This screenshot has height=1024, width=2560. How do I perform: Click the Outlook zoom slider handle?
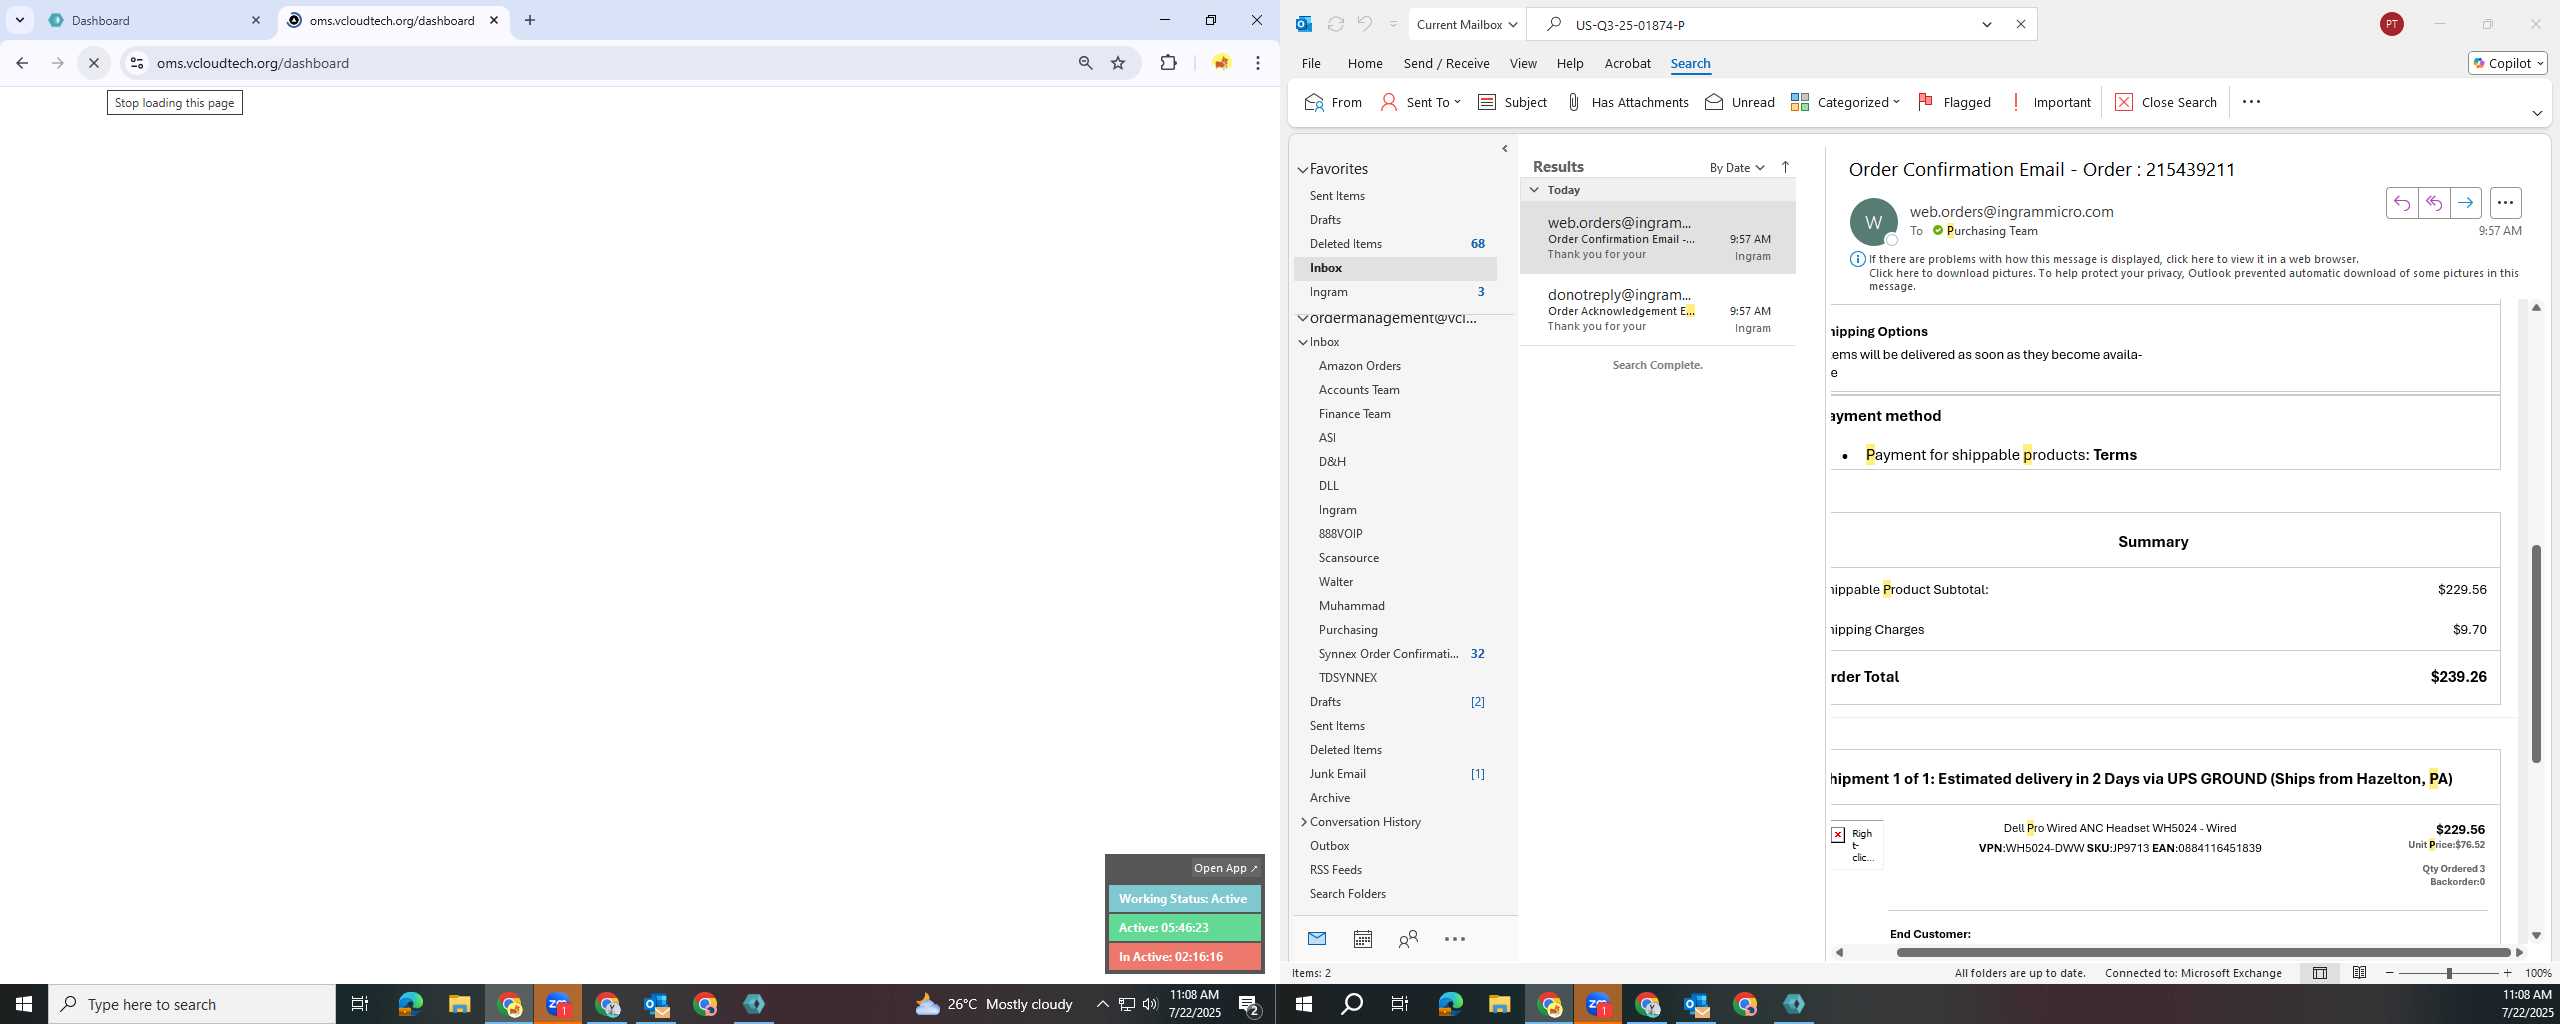[x=2449, y=973]
